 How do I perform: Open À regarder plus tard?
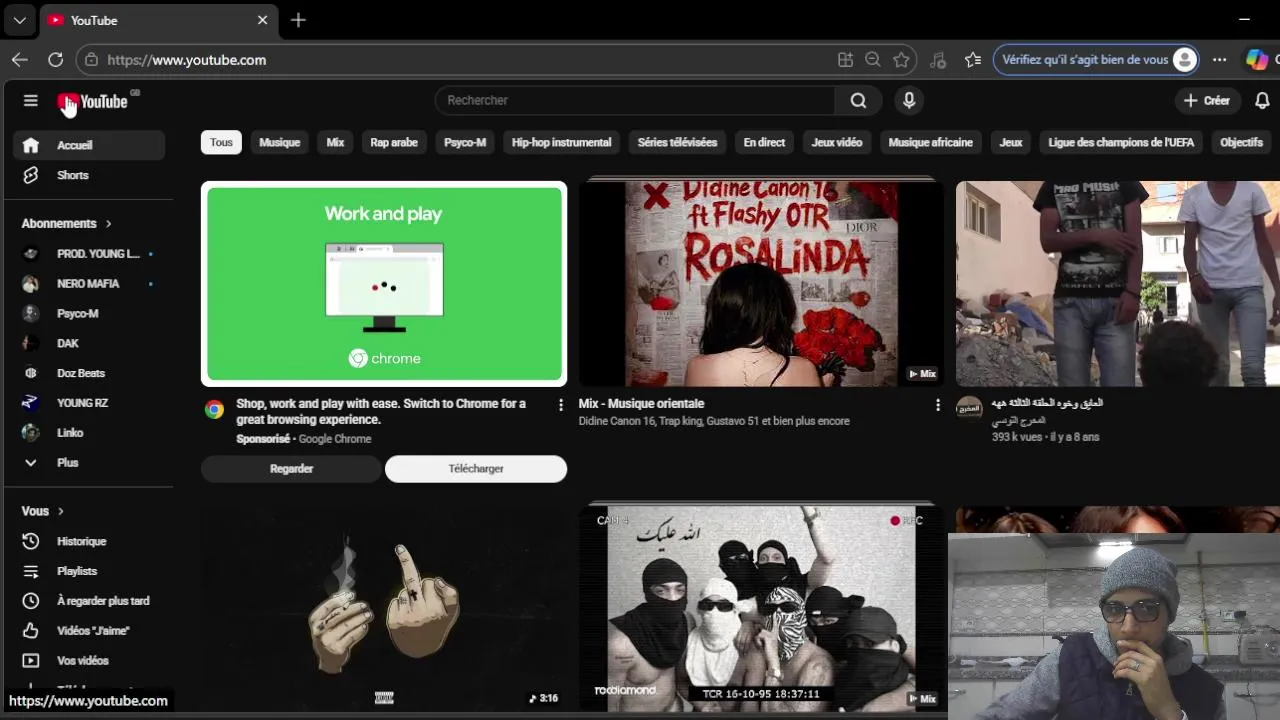point(89,601)
